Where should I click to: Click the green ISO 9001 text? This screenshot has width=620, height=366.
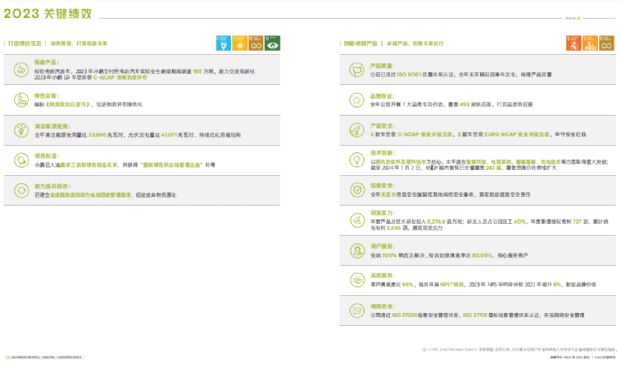[x=409, y=74]
